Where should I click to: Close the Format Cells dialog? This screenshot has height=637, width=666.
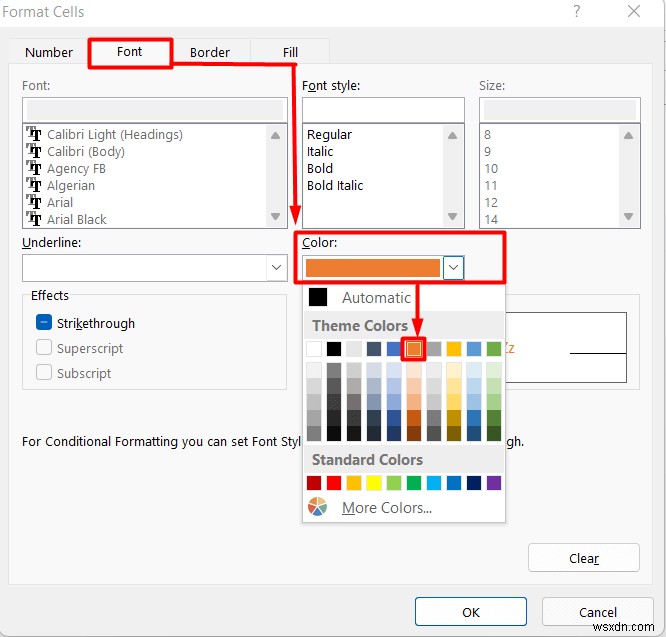634,11
